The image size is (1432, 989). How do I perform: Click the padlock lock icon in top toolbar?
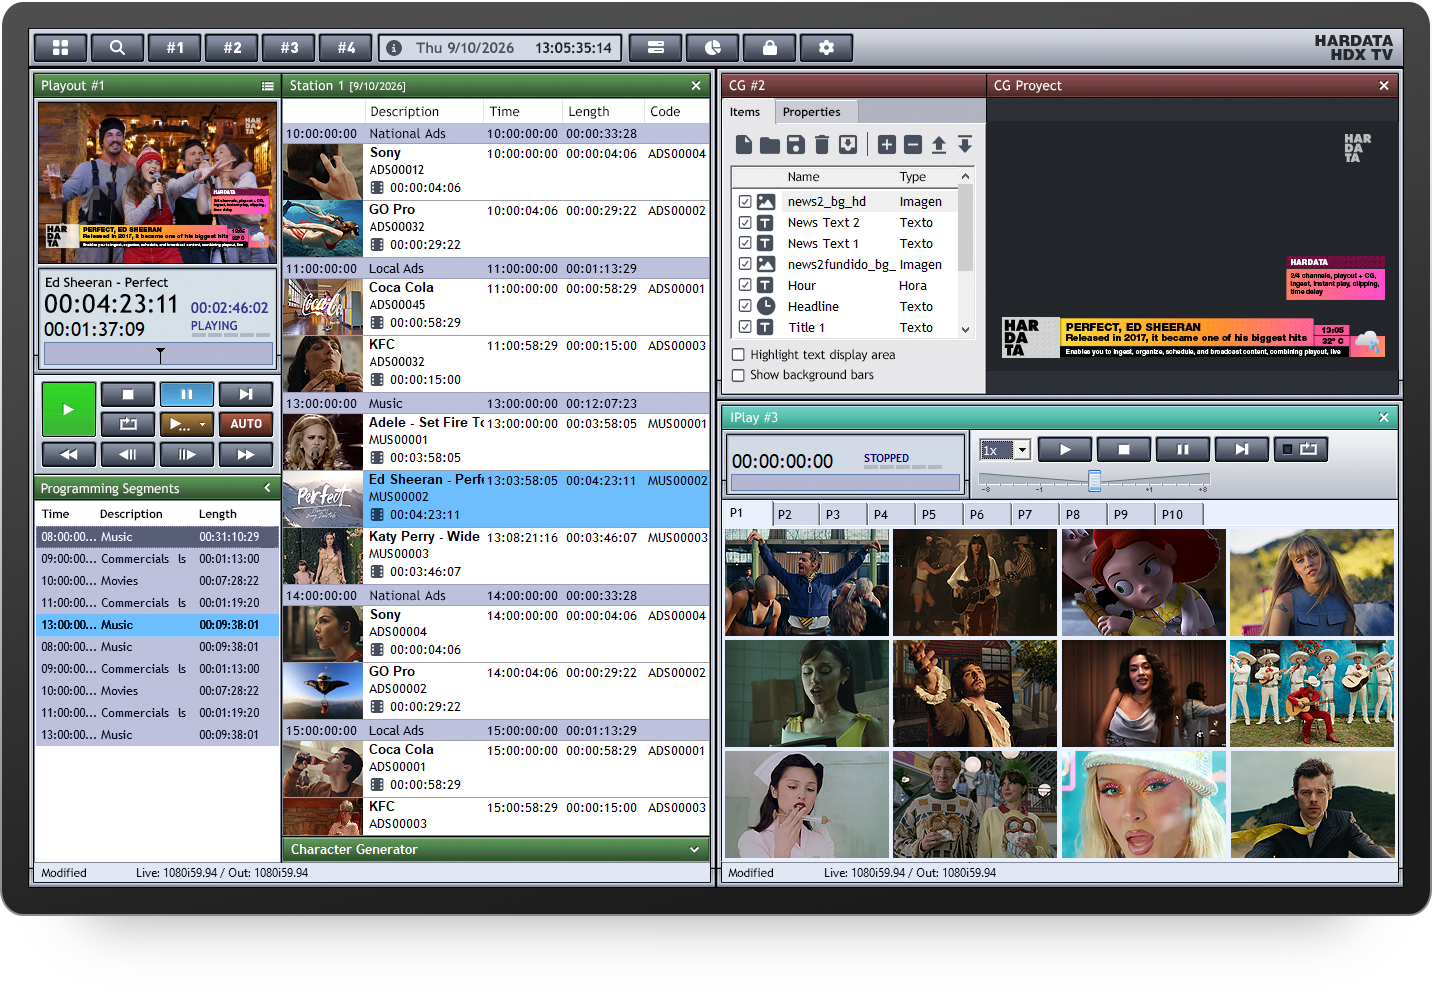coord(769,47)
